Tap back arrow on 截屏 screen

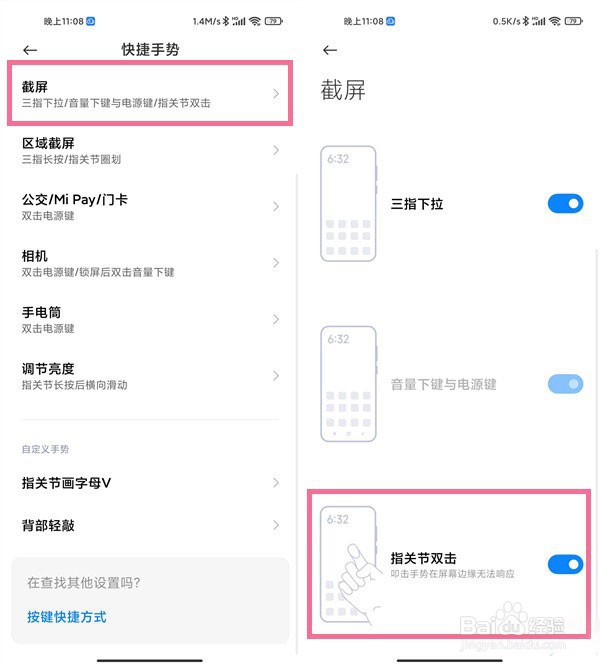point(330,50)
